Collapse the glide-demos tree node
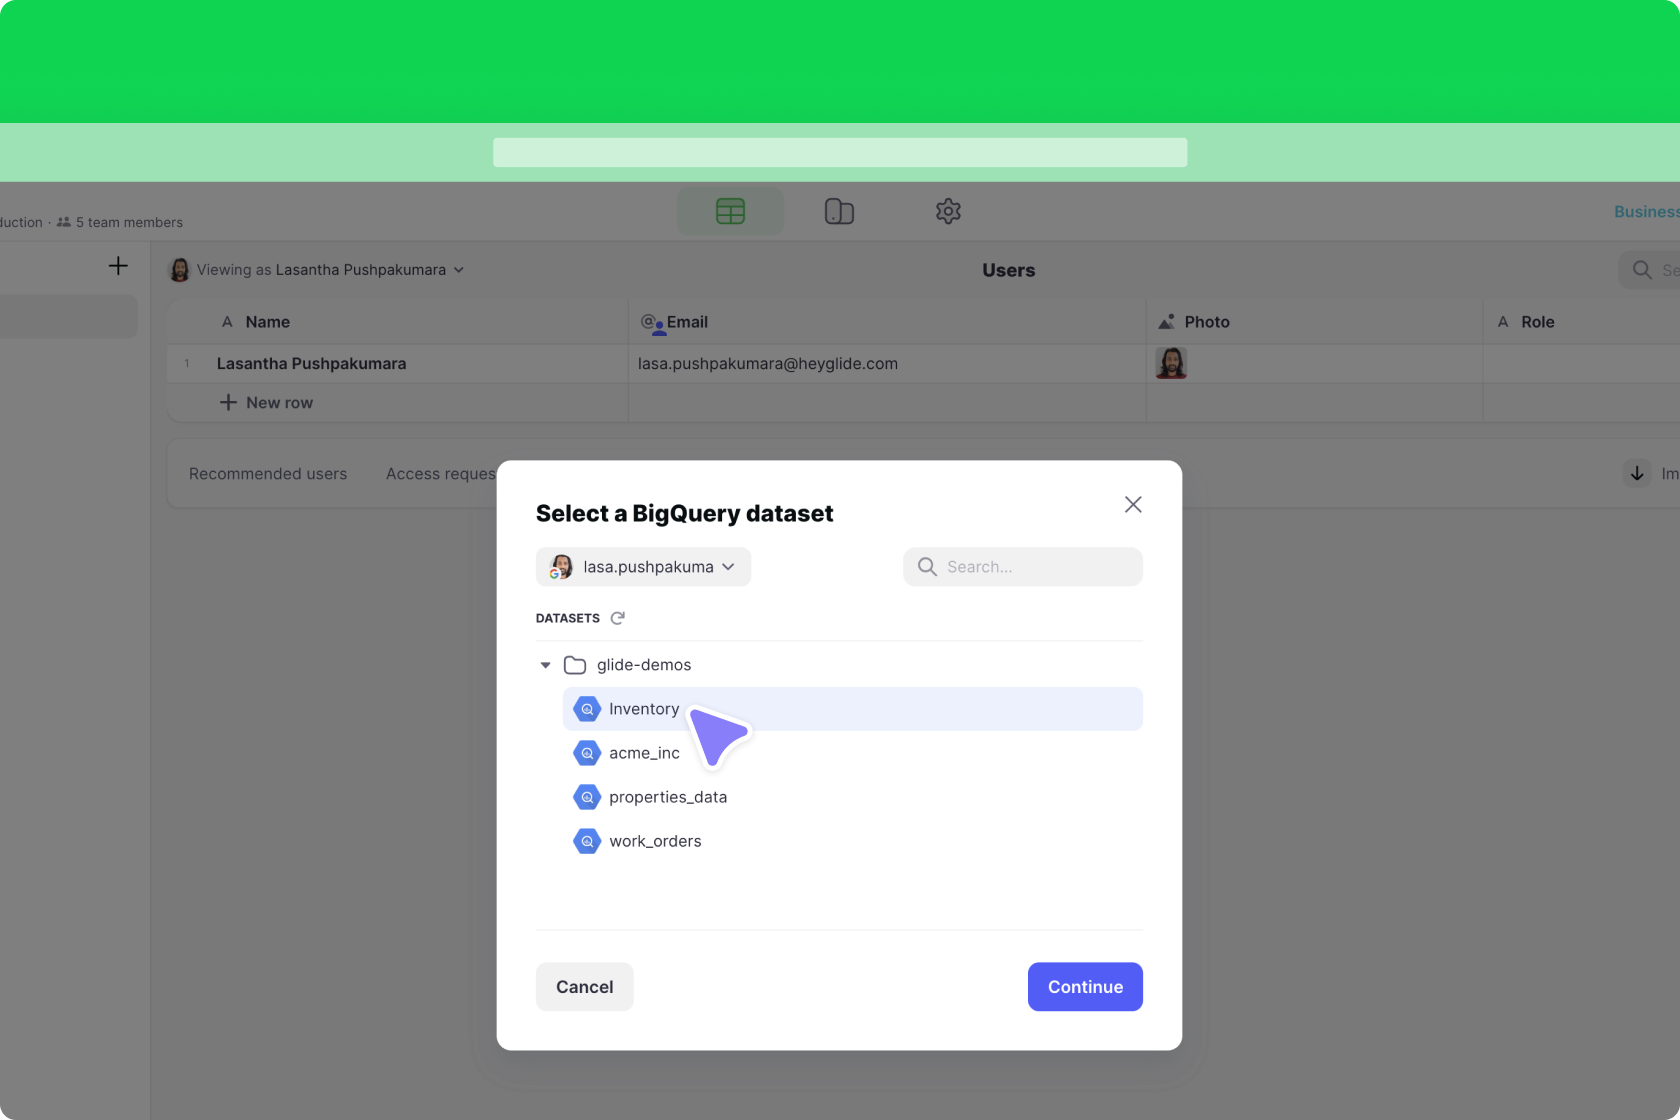 tap(545, 664)
